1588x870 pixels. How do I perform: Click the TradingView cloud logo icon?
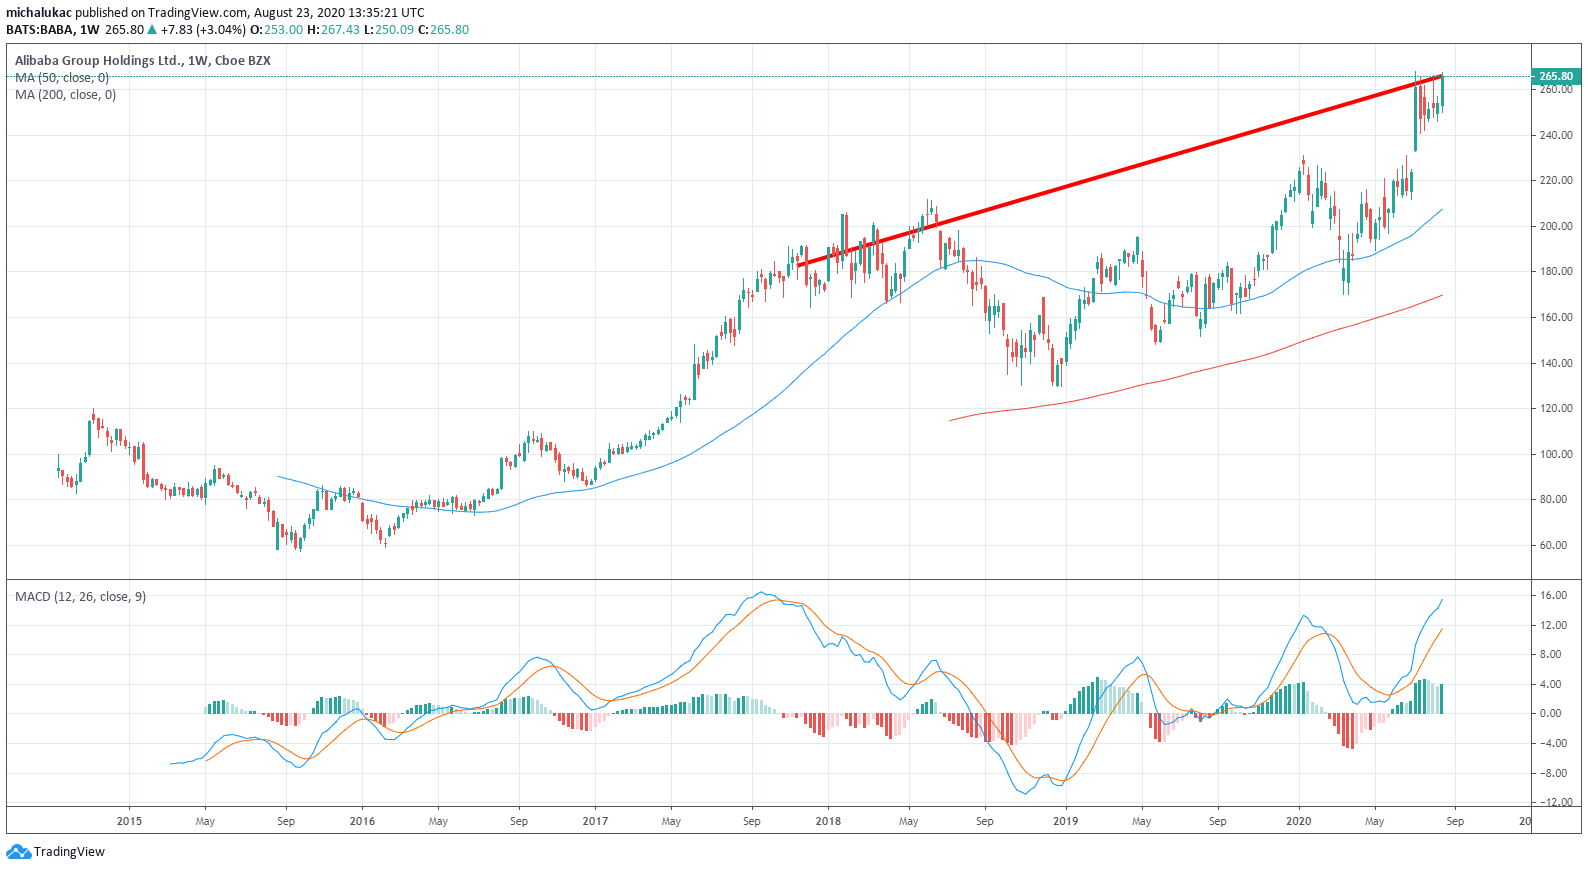(x=18, y=852)
